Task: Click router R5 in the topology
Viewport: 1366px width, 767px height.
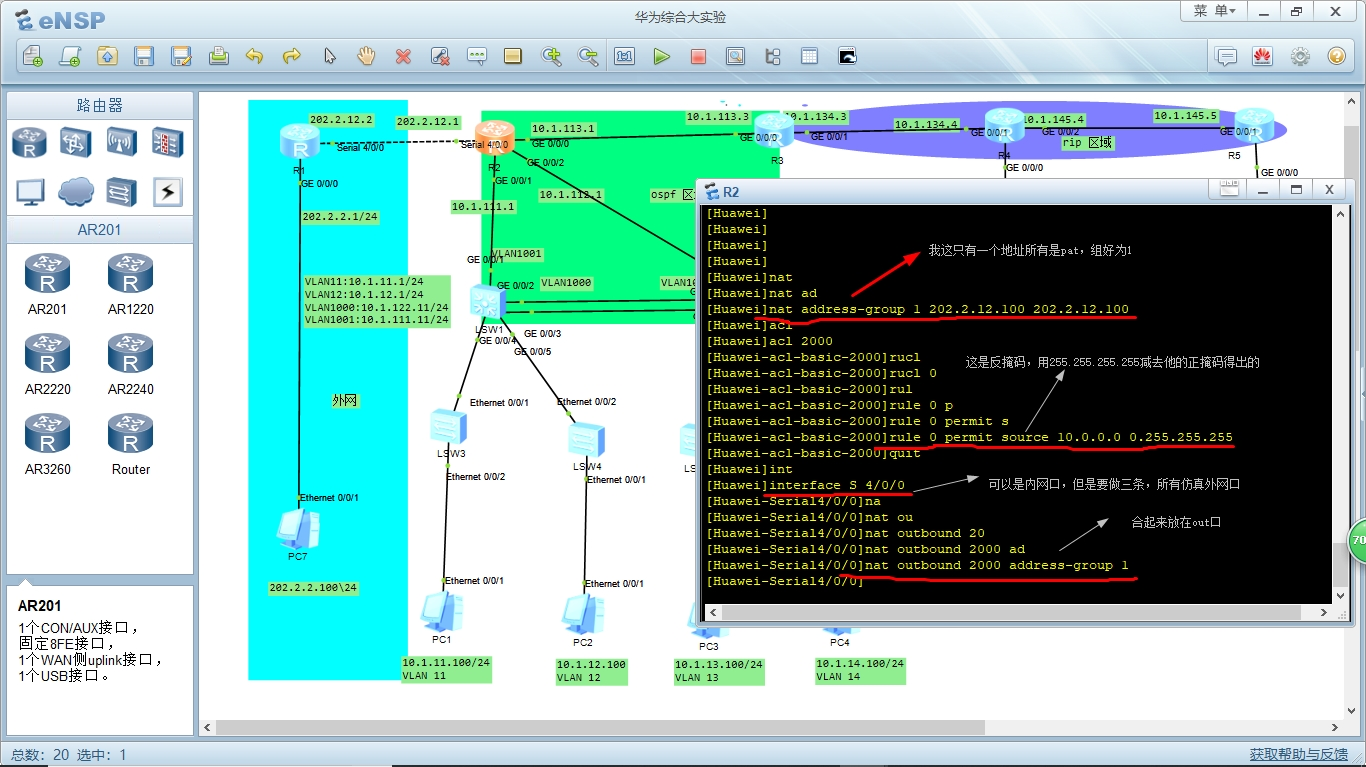Action: click(x=1254, y=127)
